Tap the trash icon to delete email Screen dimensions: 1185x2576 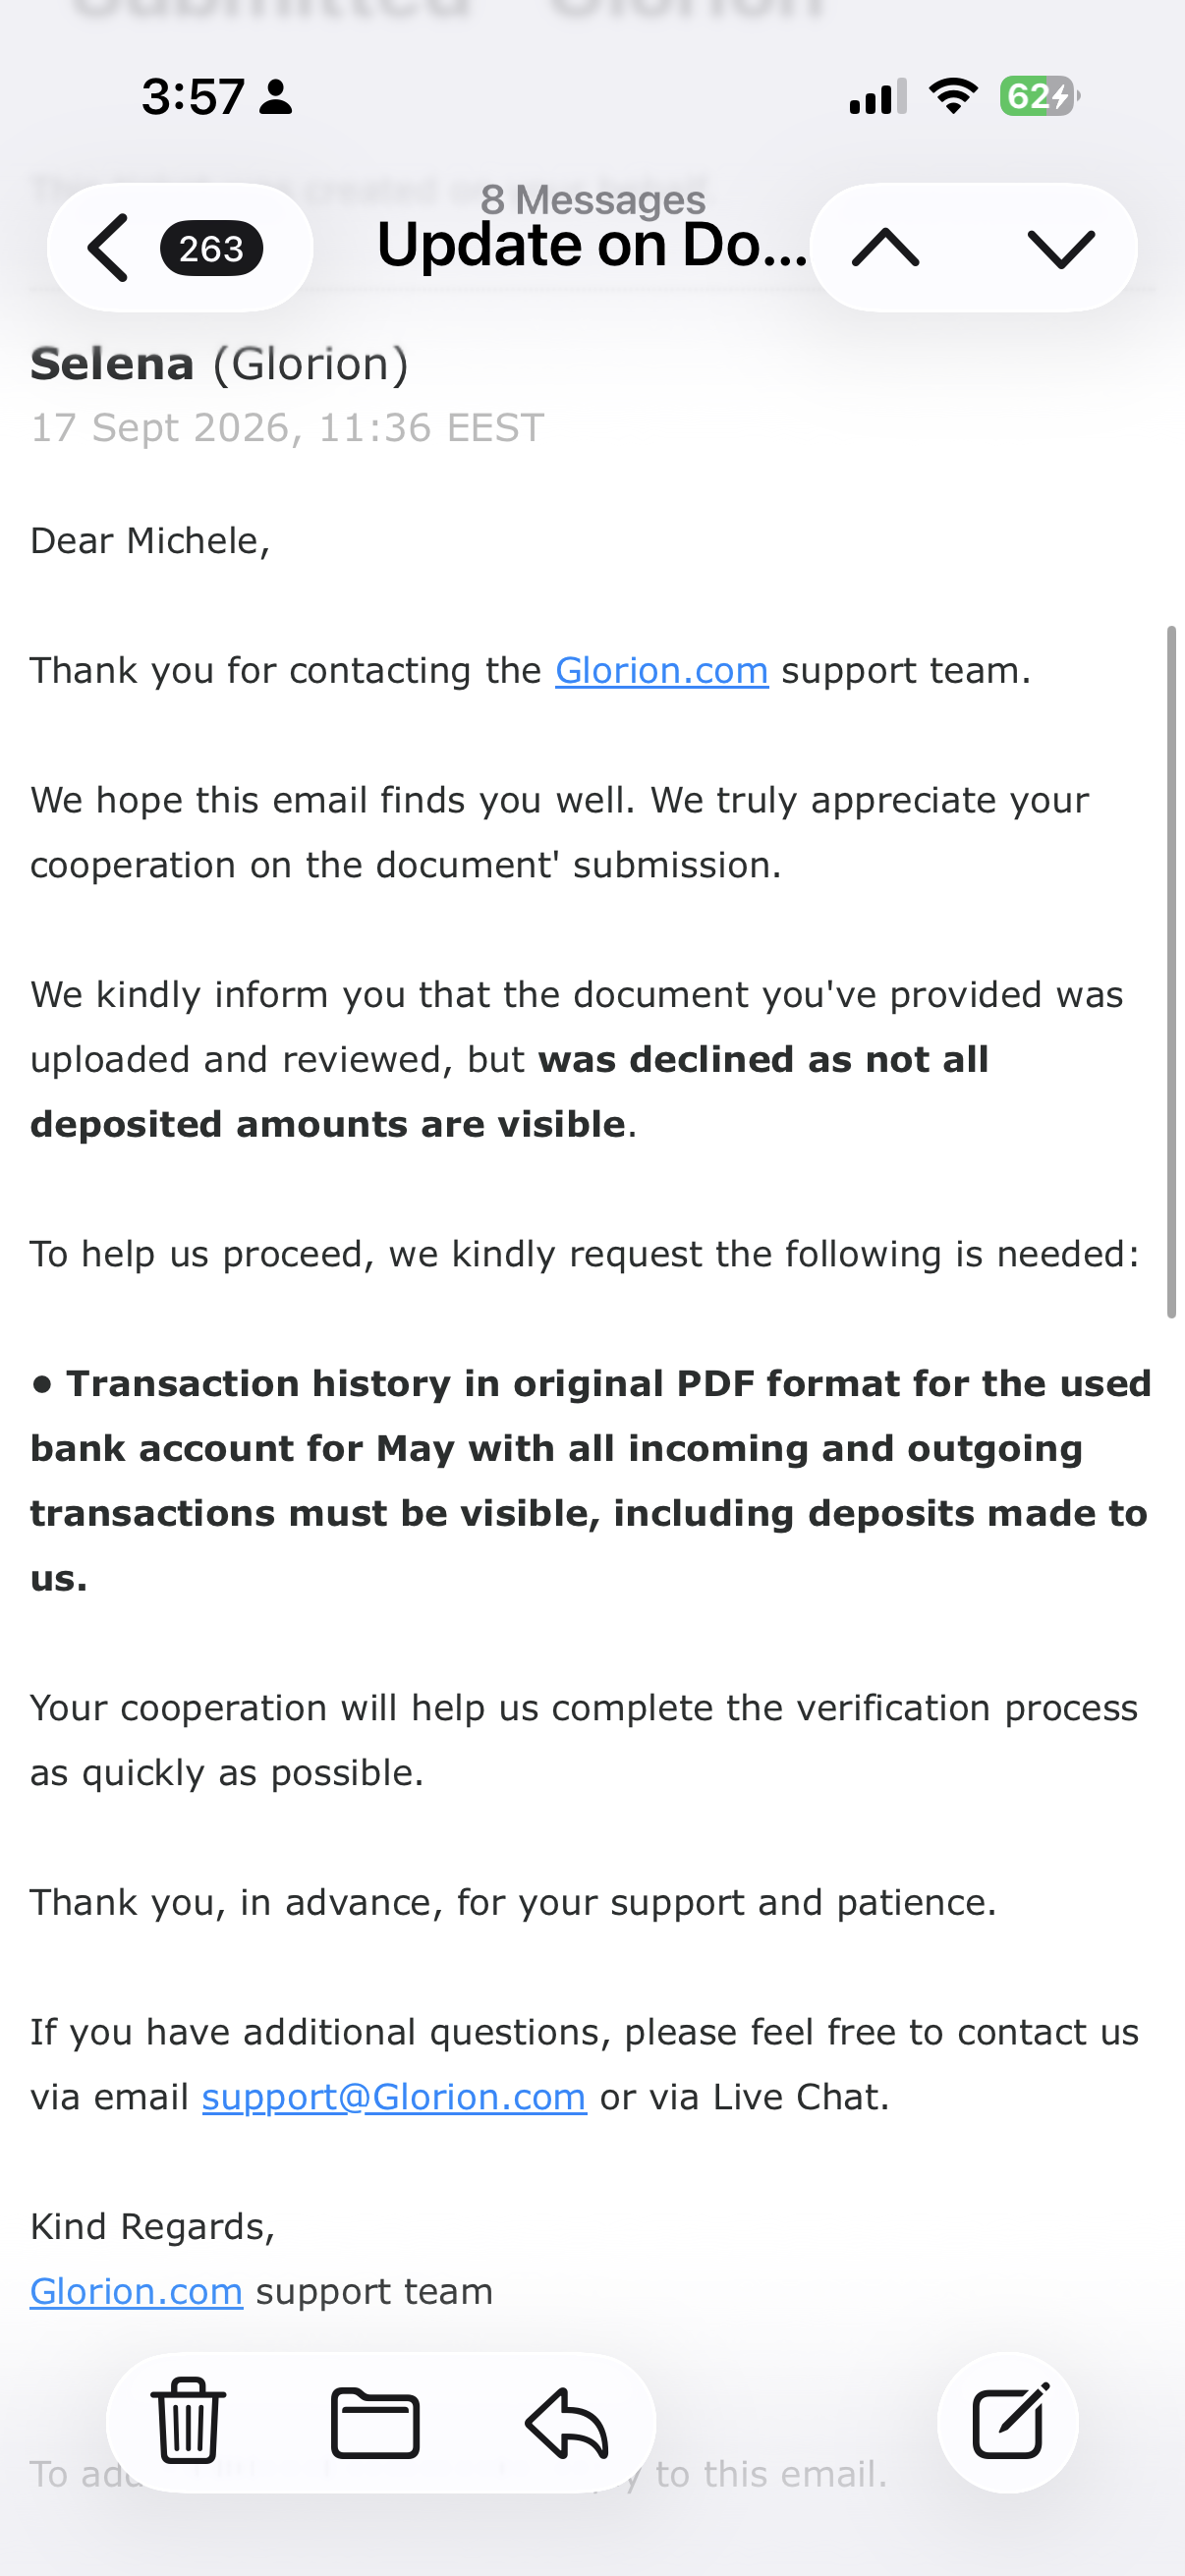[188, 2421]
